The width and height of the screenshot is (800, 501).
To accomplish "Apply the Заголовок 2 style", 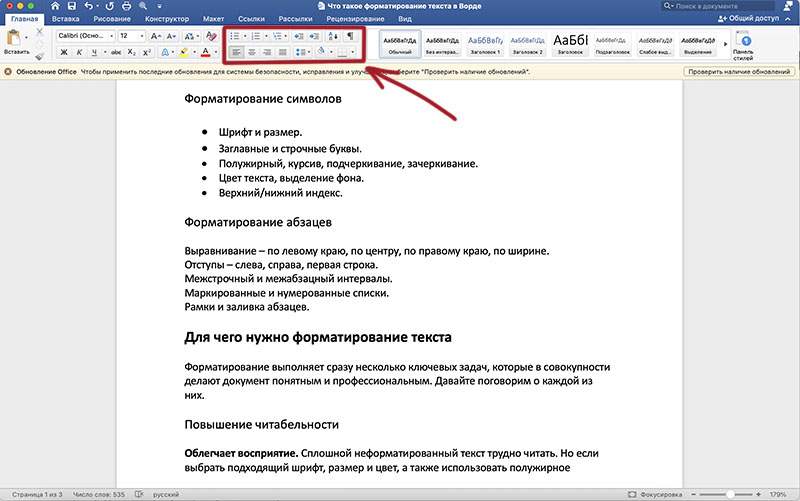I will click(528, 44).
